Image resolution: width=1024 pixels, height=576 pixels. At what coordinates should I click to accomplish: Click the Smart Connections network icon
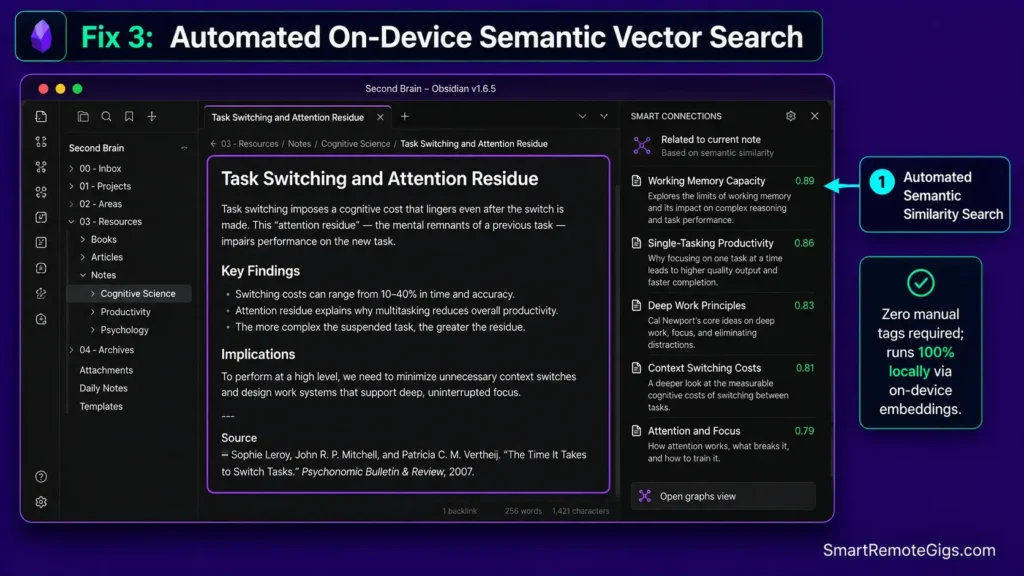[642, 146]
